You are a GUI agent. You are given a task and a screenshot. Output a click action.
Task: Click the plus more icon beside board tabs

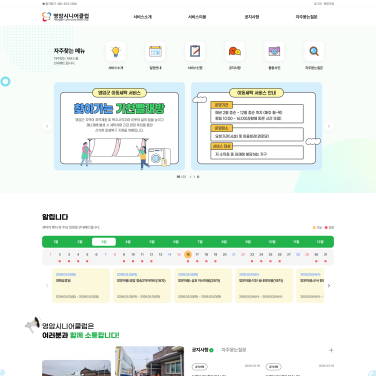coord(331,350)
